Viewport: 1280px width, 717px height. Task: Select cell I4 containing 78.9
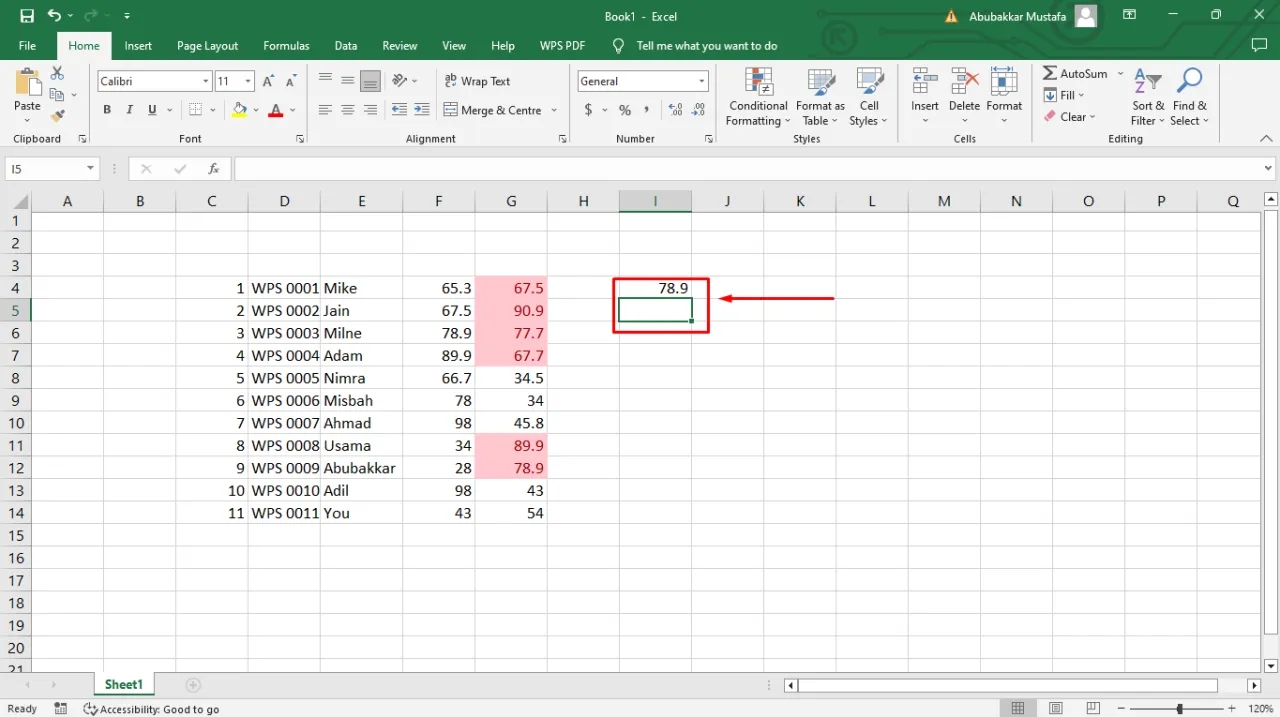tap(655, 288)
